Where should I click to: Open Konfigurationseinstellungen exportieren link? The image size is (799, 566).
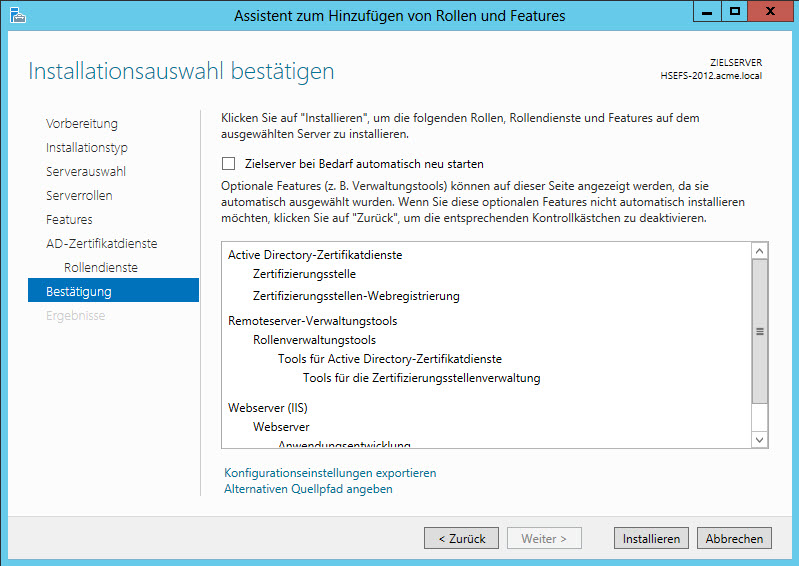(x=330, y=473)
